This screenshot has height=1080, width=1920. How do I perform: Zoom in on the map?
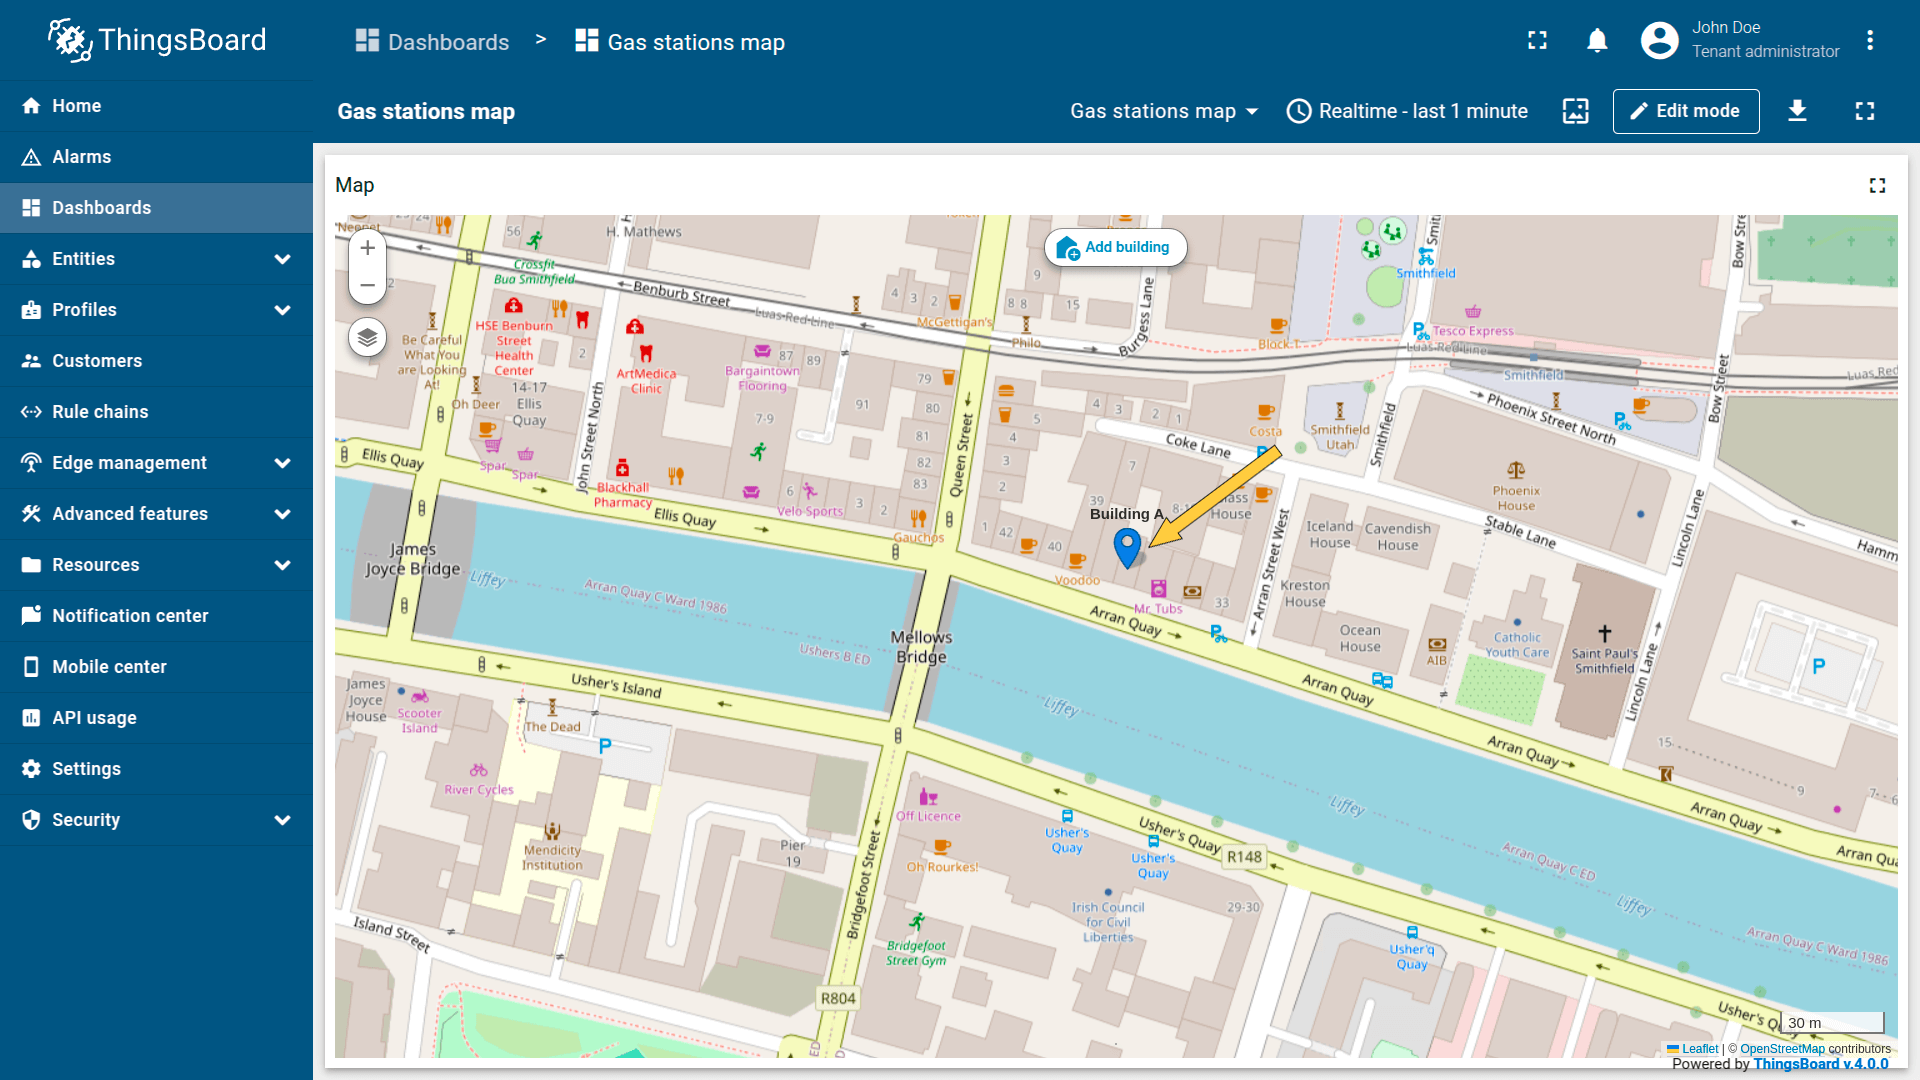coord(367,248)
